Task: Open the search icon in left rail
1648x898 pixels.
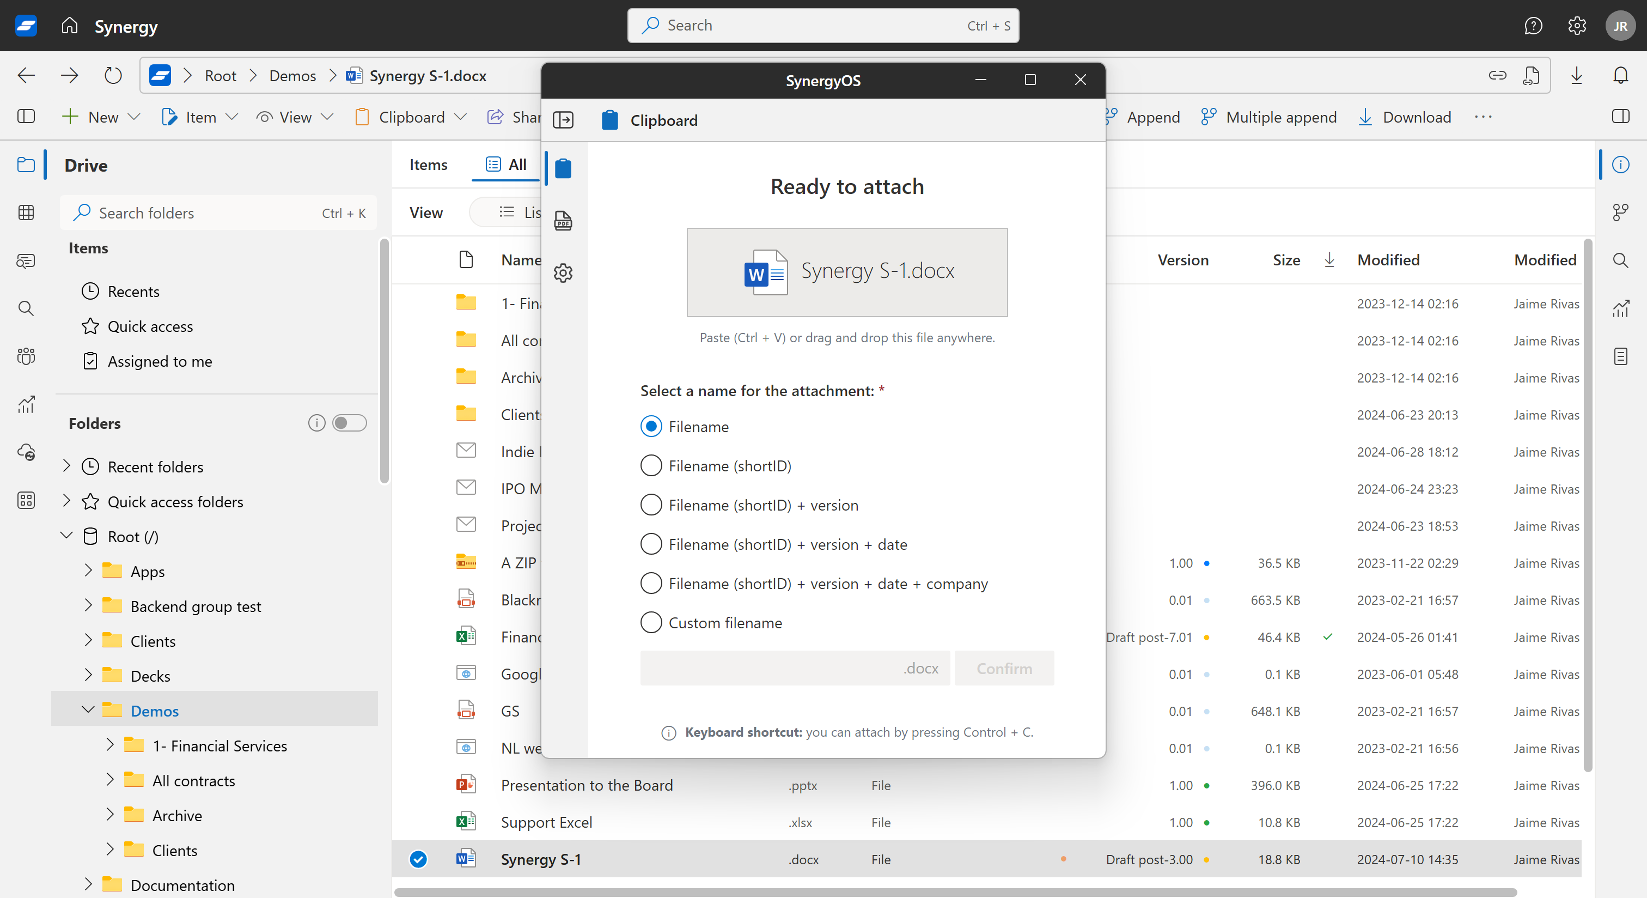Action: (x=26, y=308)
